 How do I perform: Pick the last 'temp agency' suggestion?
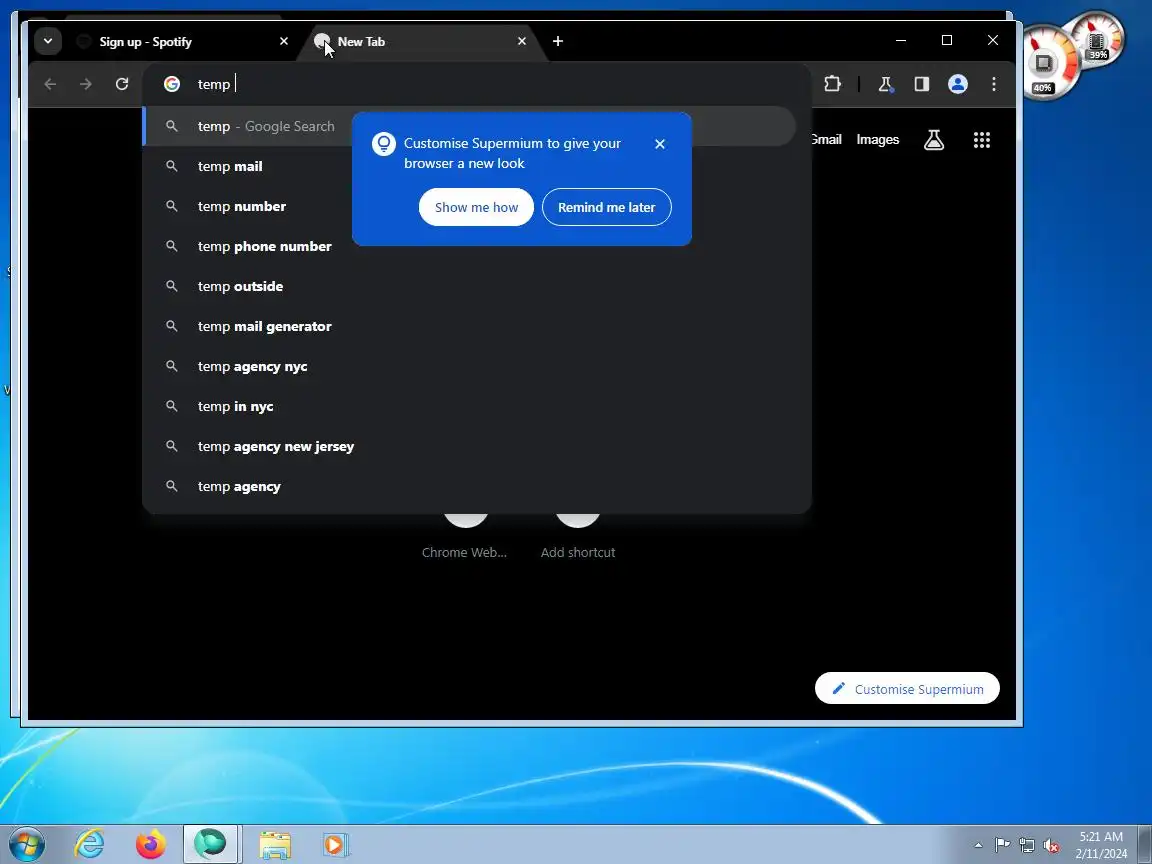[x=469, y=486]
